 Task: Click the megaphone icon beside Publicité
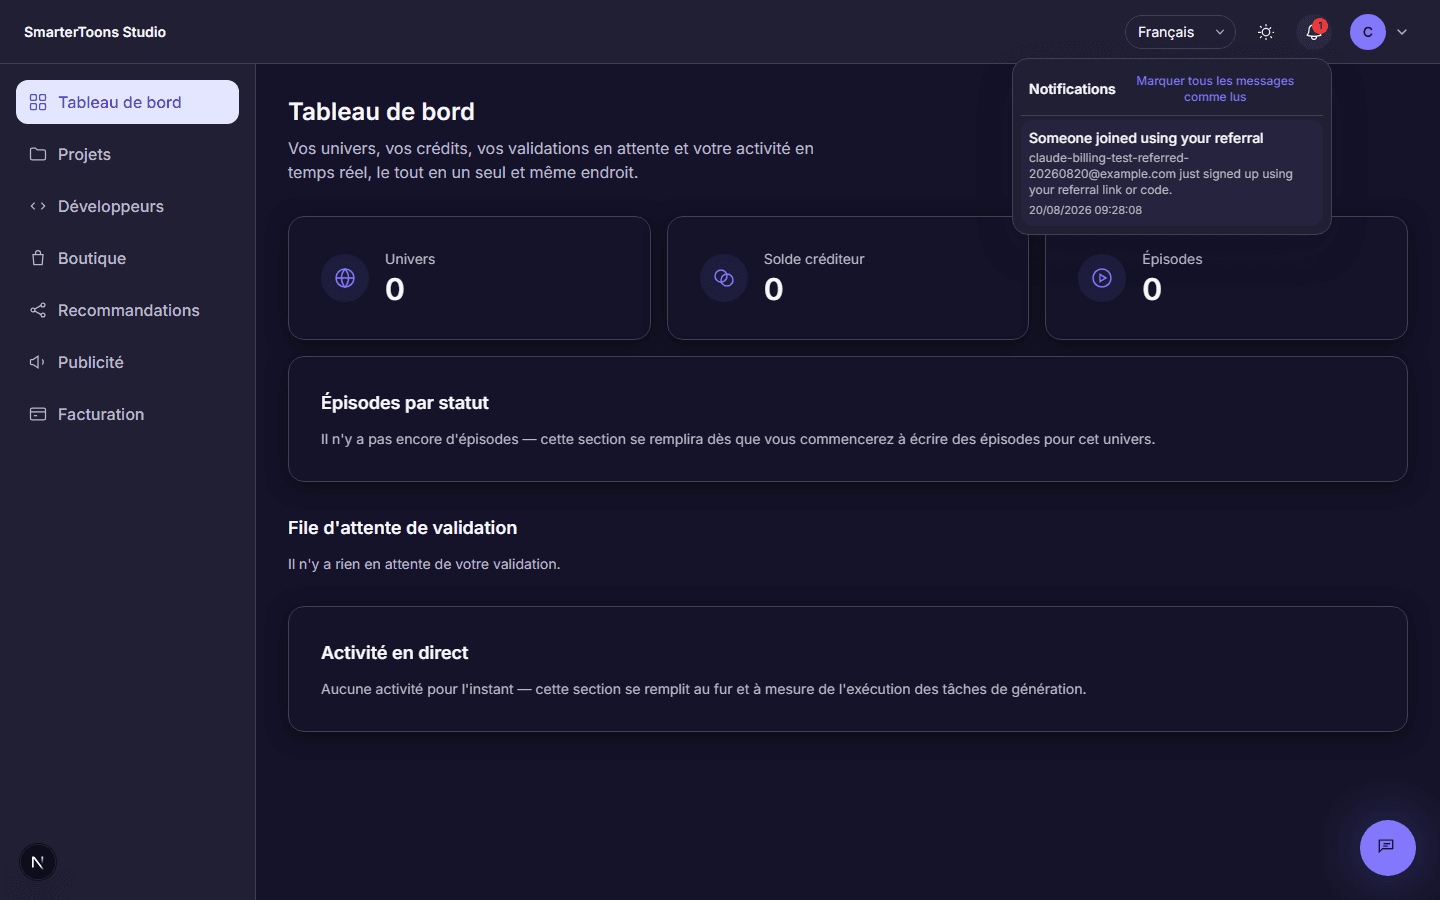[x=38, y=362]
